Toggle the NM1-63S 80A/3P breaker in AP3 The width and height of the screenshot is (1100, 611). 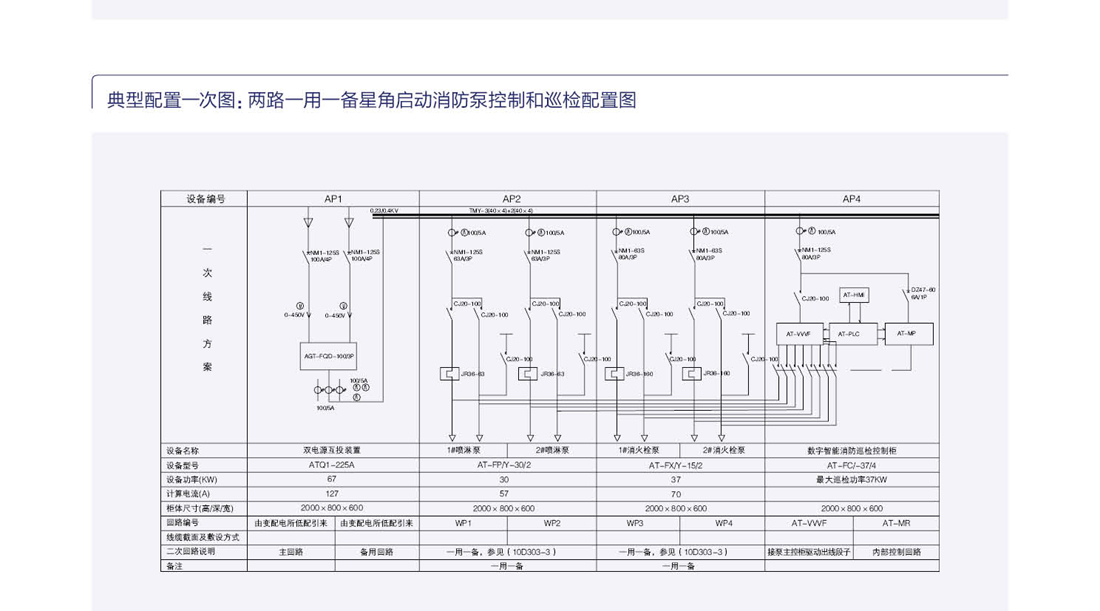pos(616,254)
